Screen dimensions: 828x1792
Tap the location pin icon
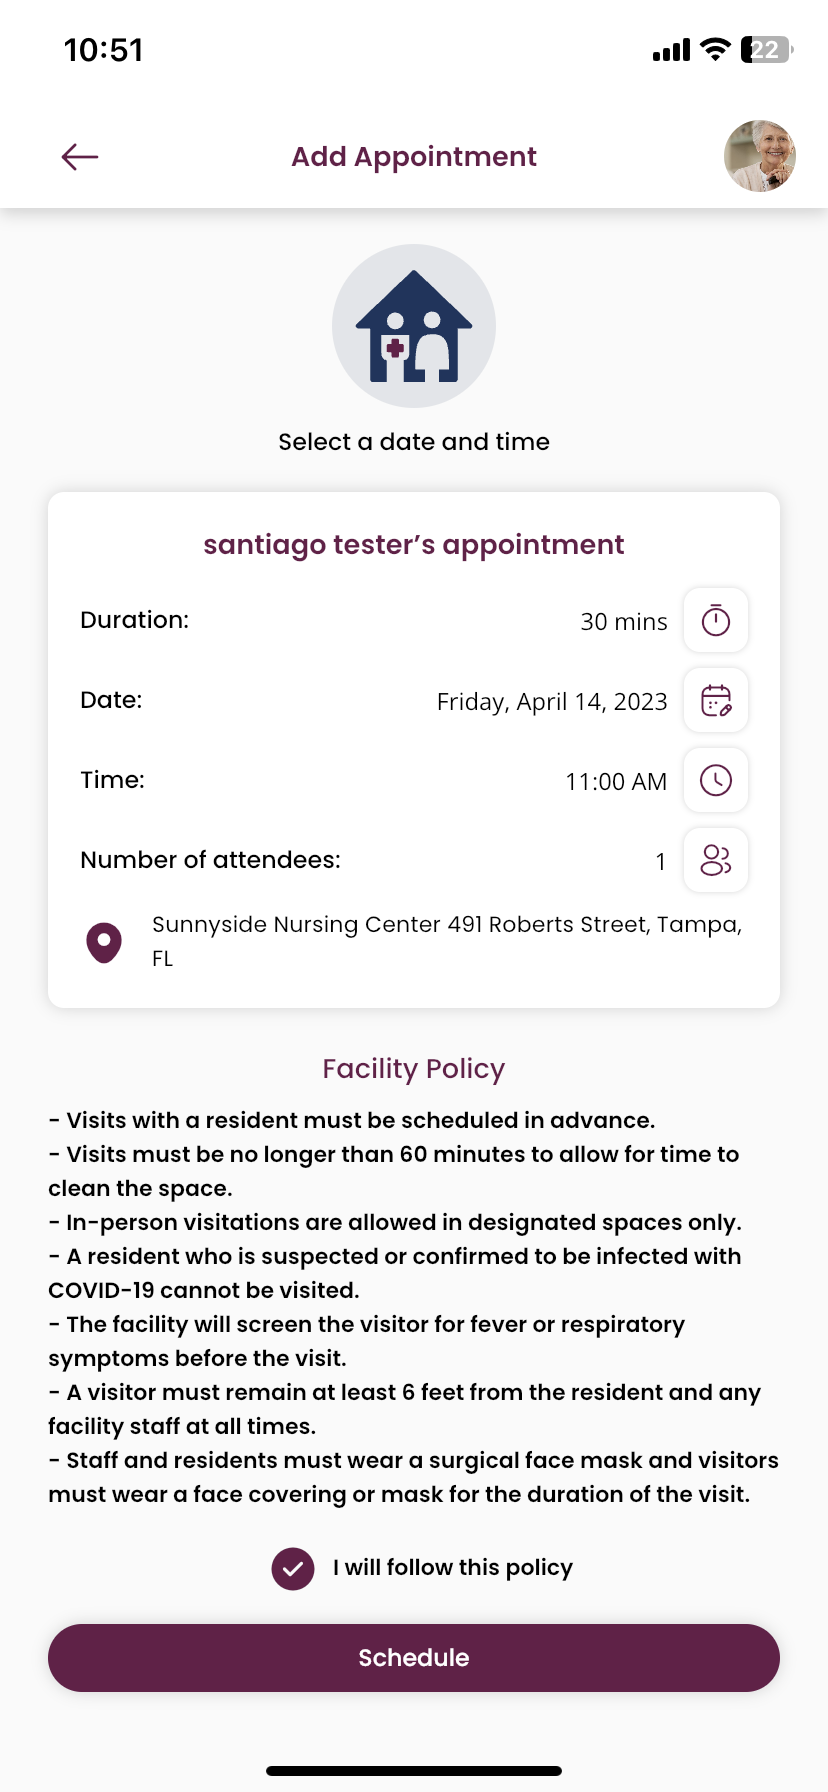click(104, 942)
